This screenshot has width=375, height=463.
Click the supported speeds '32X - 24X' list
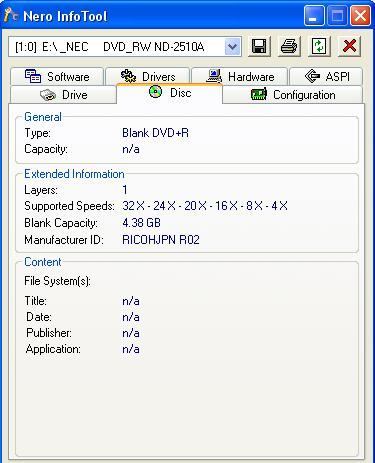205,206
